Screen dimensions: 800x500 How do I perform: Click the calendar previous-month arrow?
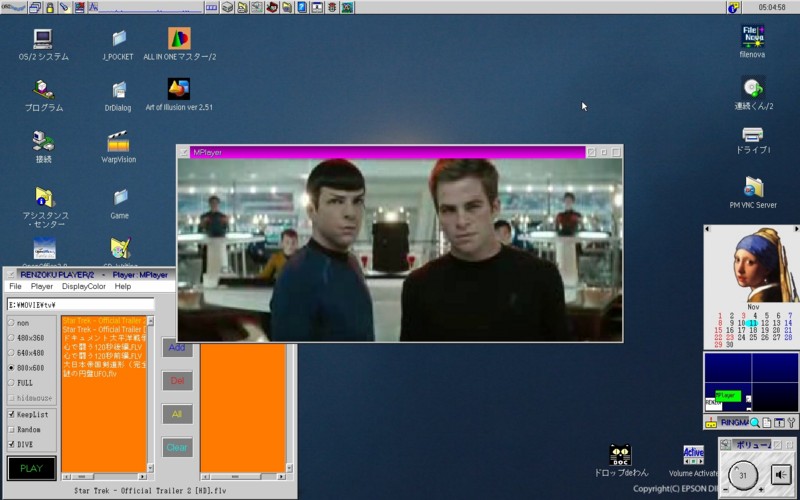[x=707, y=229]
